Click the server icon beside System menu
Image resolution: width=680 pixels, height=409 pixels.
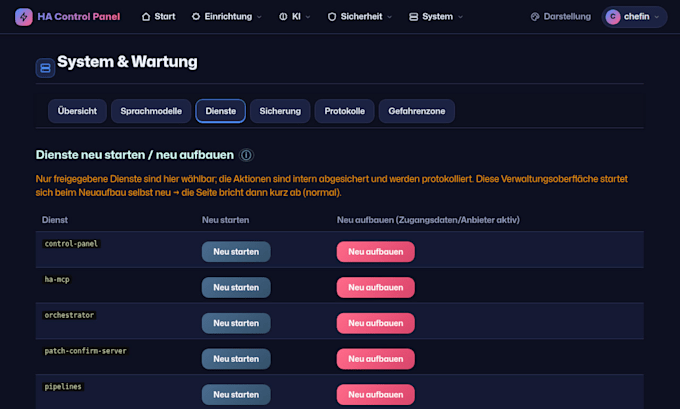pos(414,16)
